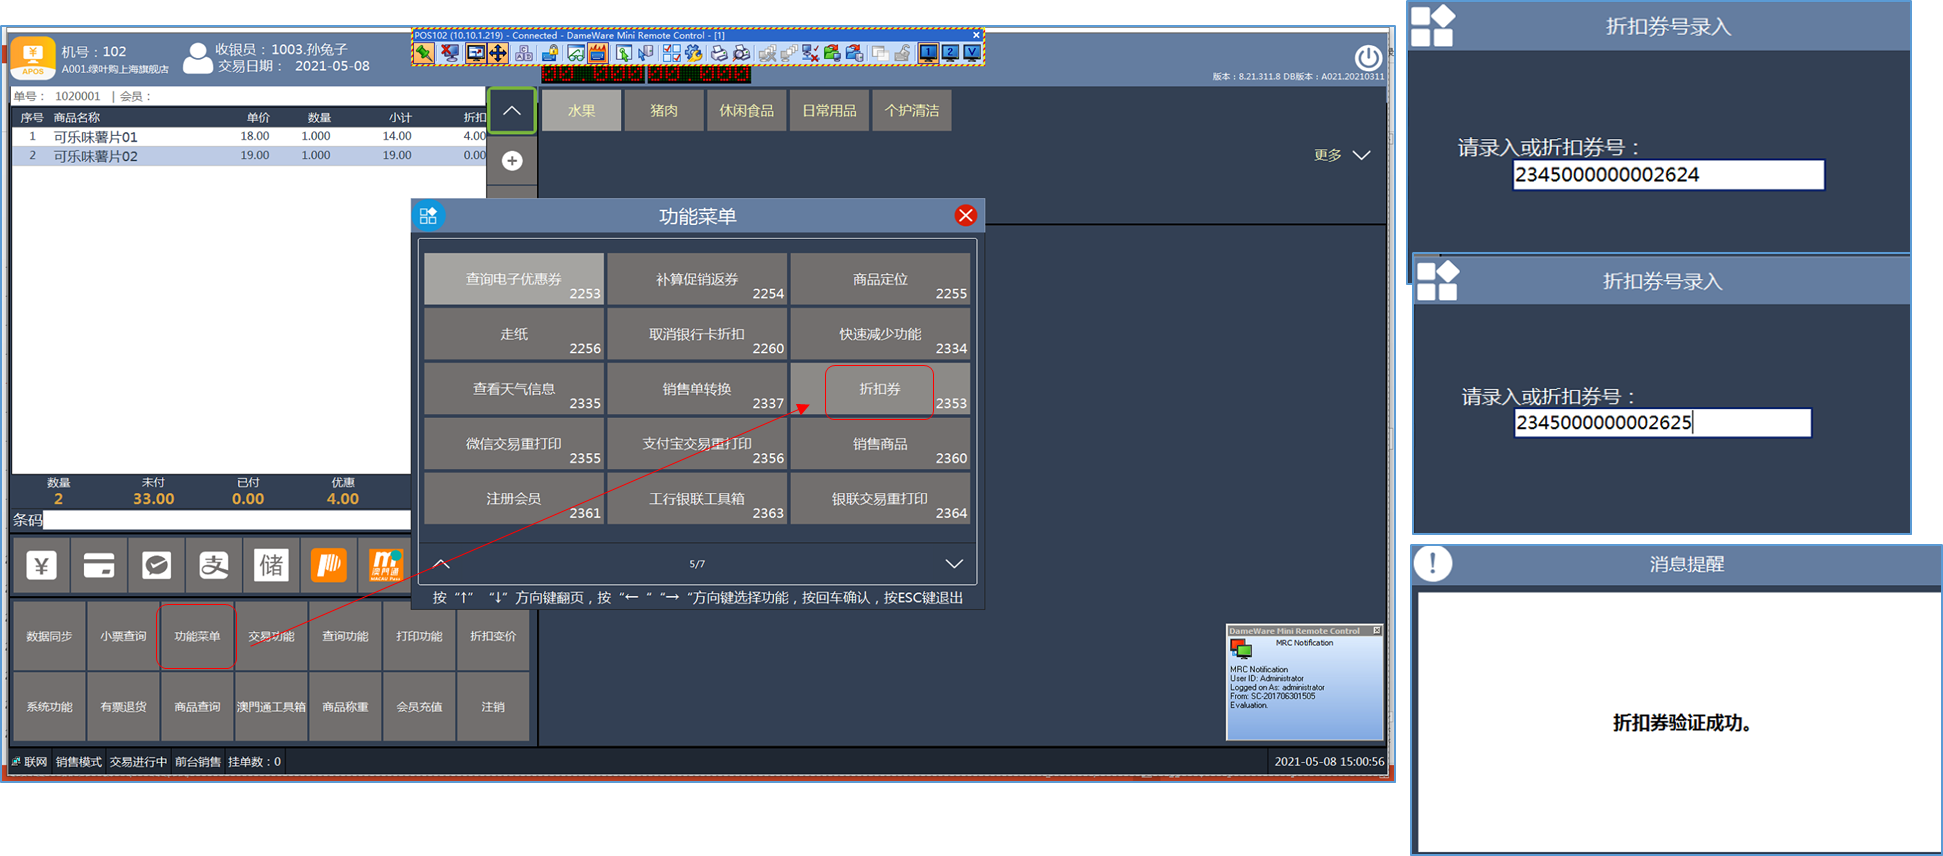This screenshot has width=1943, height=856.
Task: Toggle the DameWare full-screen arrows button
Action: point(497,53)
